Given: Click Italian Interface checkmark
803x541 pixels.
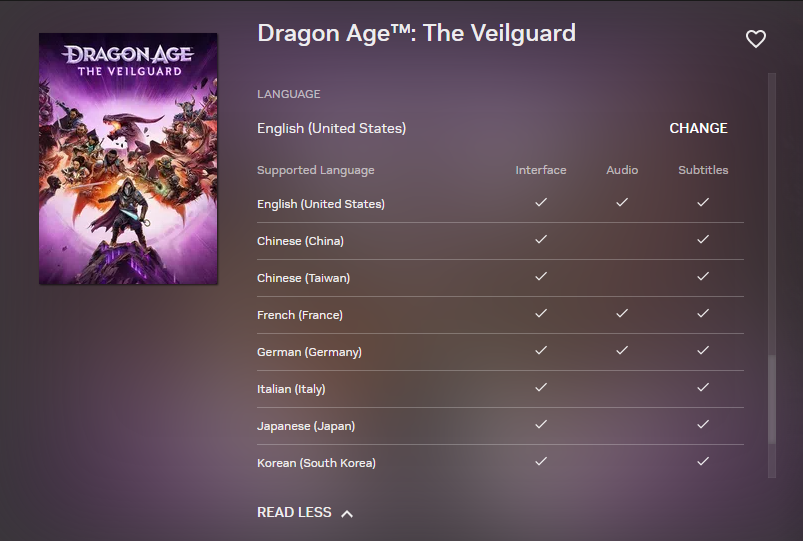Looking at the screenshot, I should click(541, 387).
